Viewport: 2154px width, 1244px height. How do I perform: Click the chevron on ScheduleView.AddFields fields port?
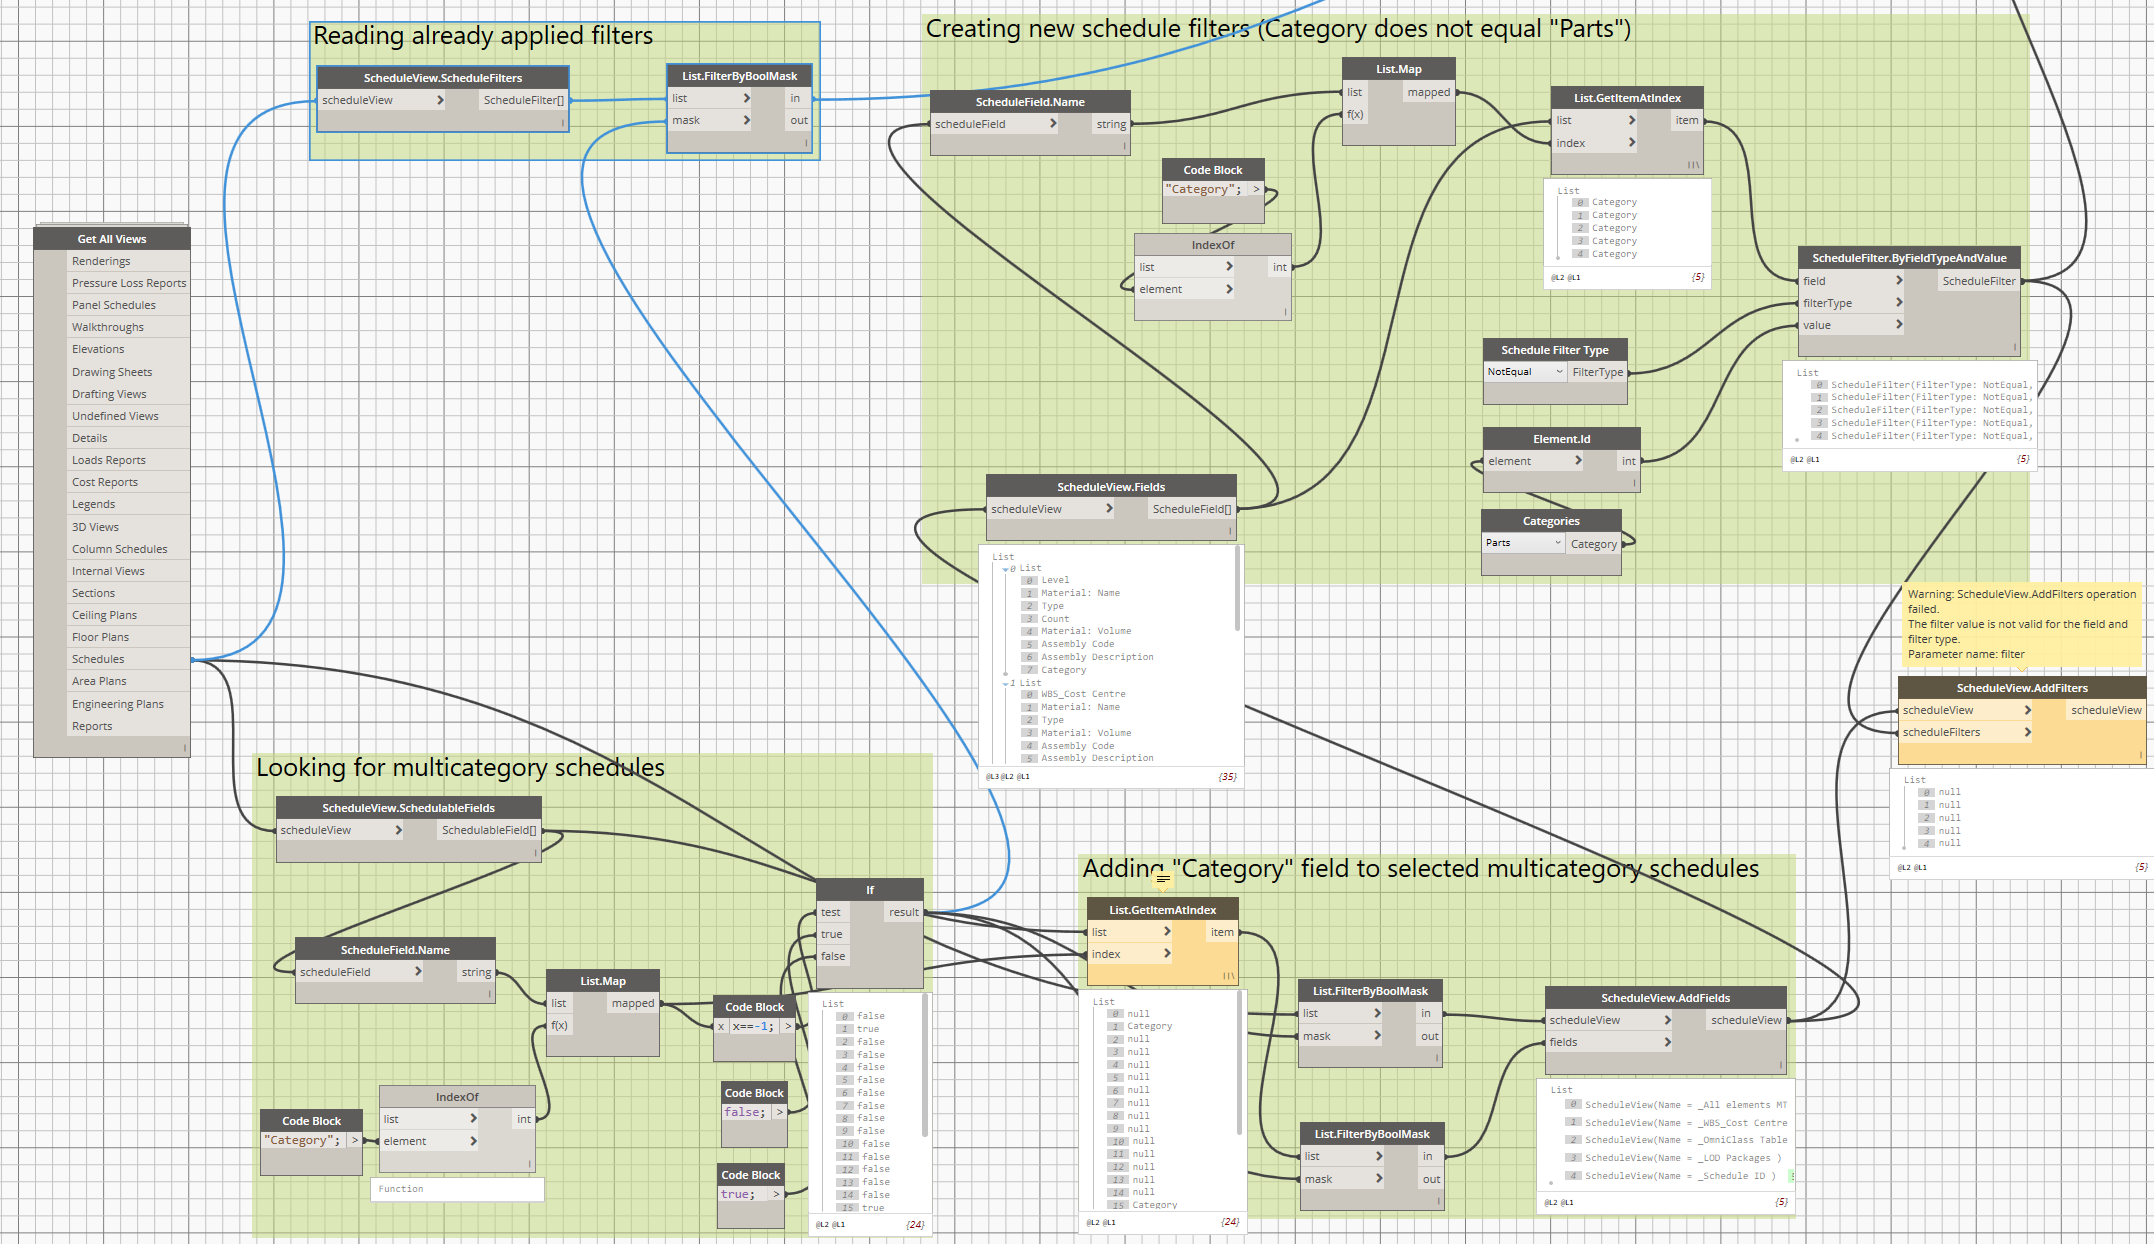pos(1667,1042)
